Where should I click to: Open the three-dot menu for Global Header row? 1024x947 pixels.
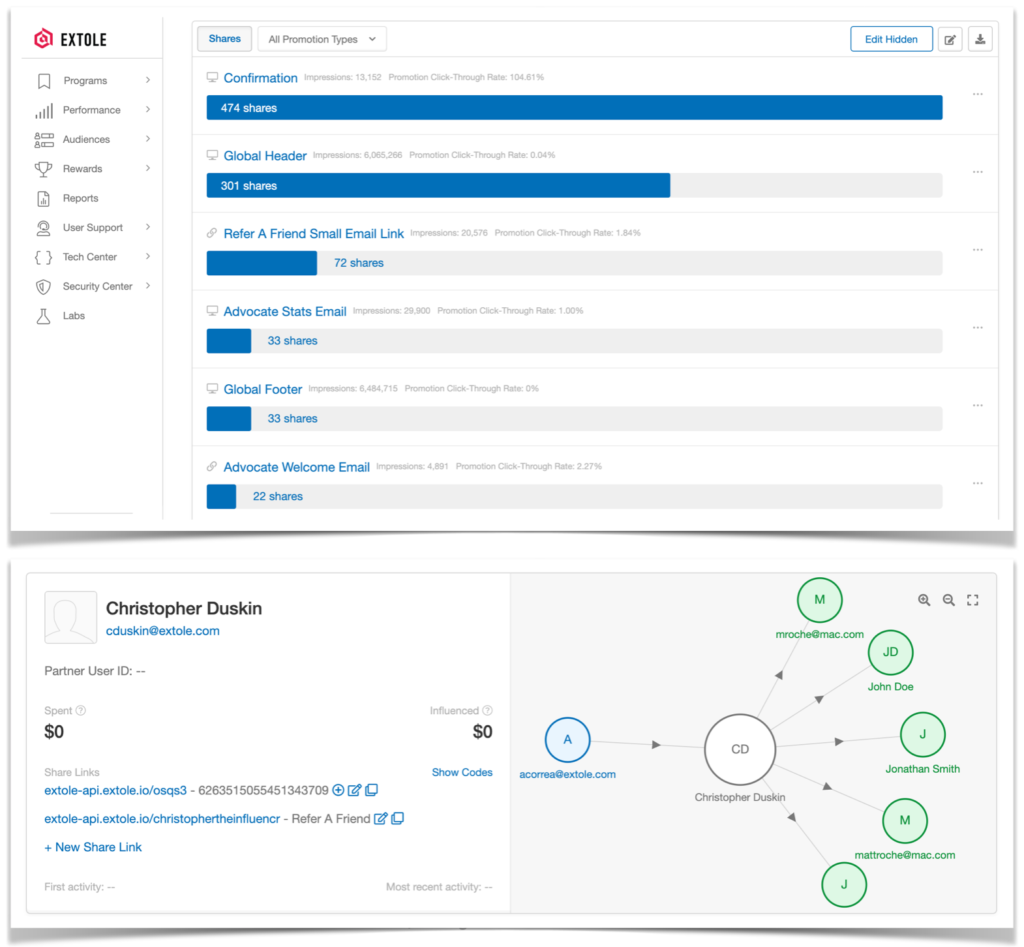tap(978, 172)
